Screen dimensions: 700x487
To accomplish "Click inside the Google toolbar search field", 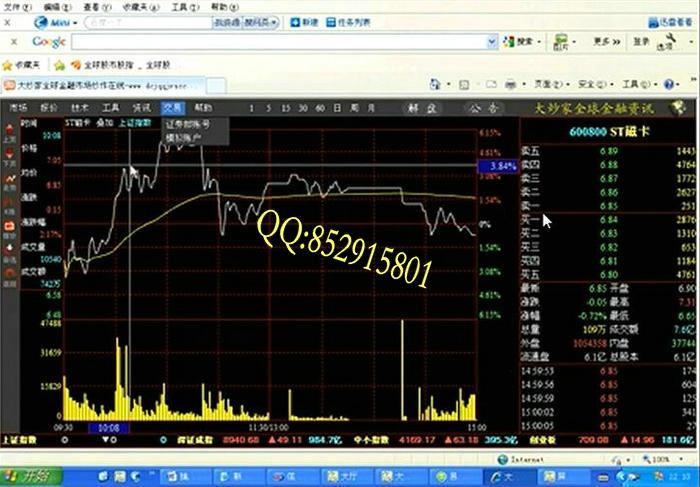I will (x=280, y=42).
